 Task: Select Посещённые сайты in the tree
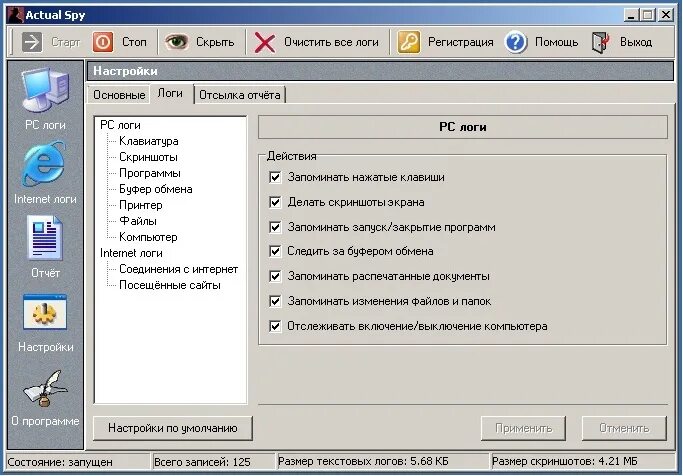(170, 285)
